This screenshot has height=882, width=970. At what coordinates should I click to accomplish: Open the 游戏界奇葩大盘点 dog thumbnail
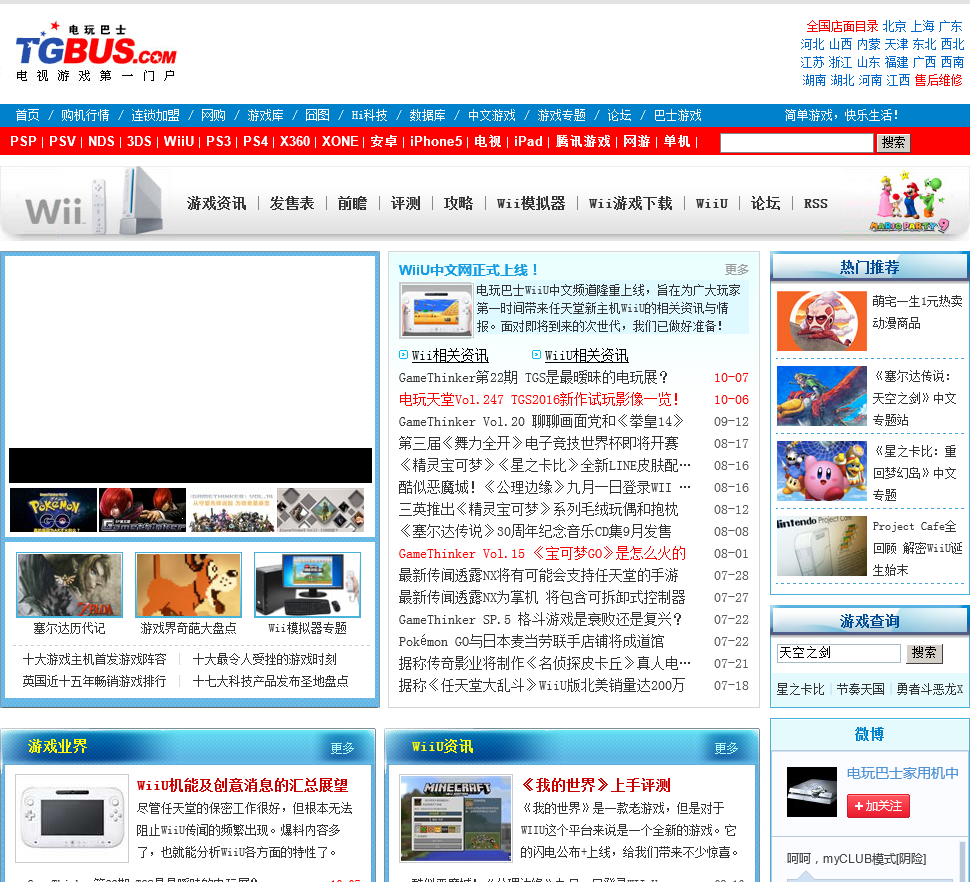tap(188, 585)
